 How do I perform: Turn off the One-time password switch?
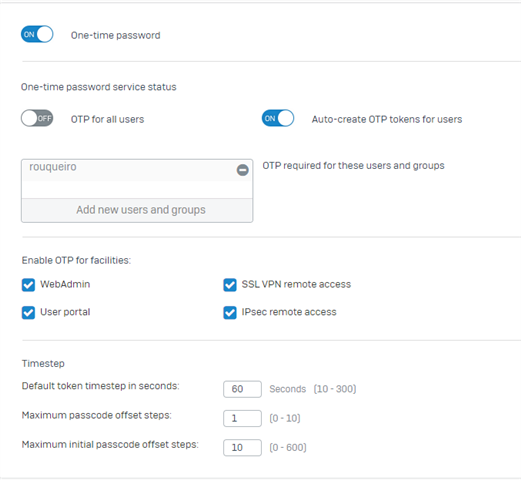(x=37, y=34)
